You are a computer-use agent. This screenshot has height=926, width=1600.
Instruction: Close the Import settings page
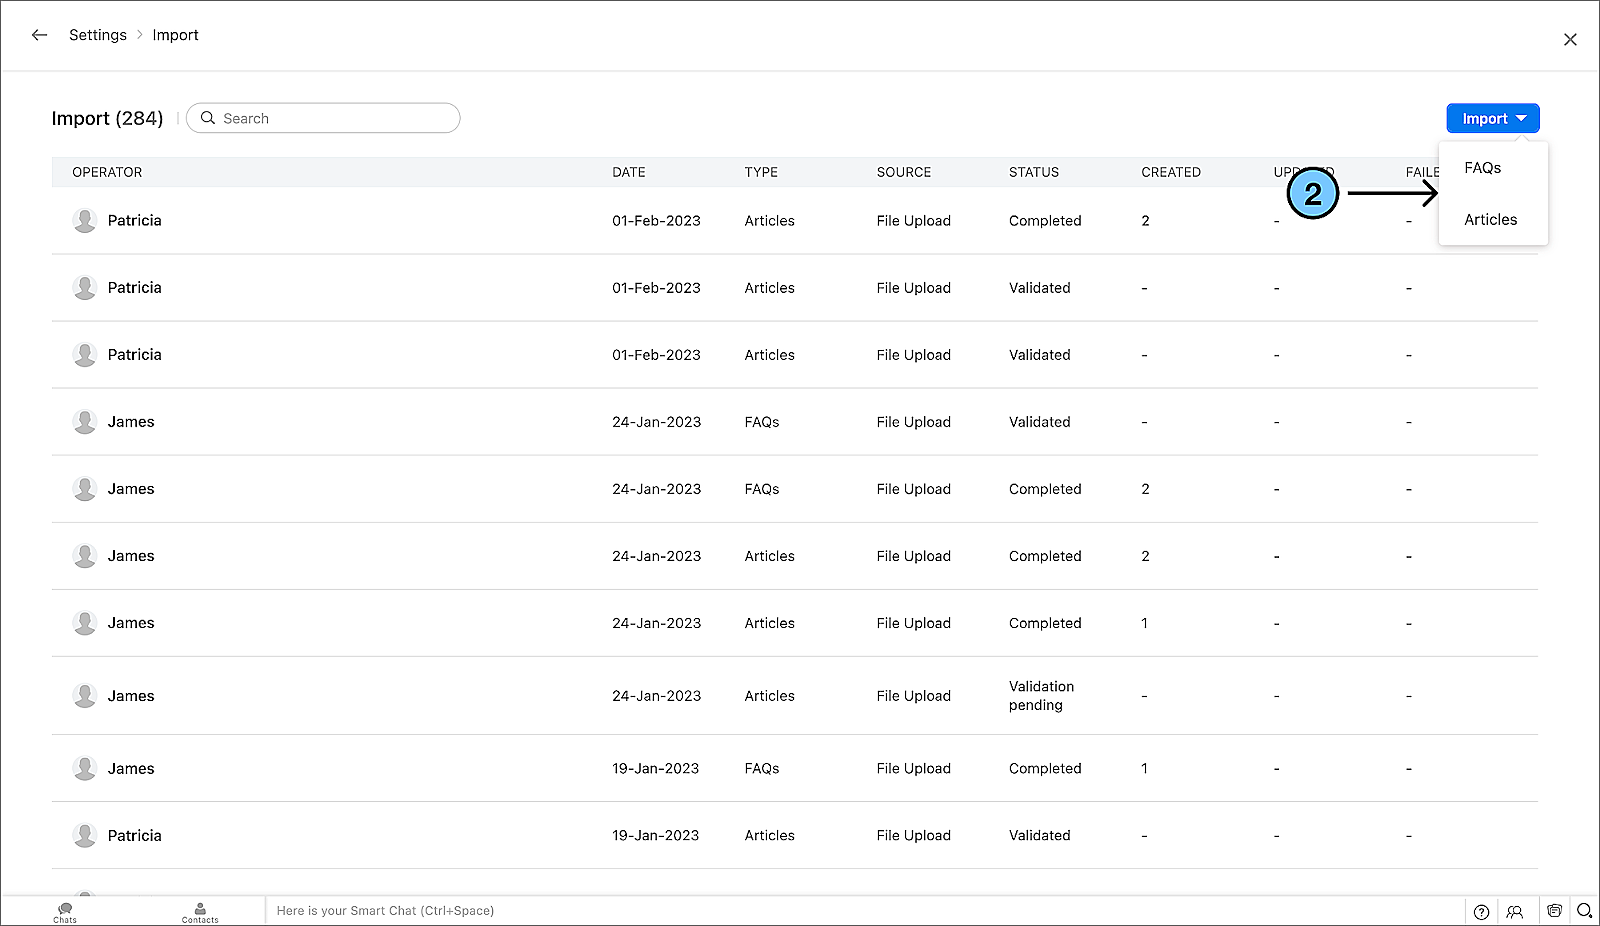point(1570,39)
